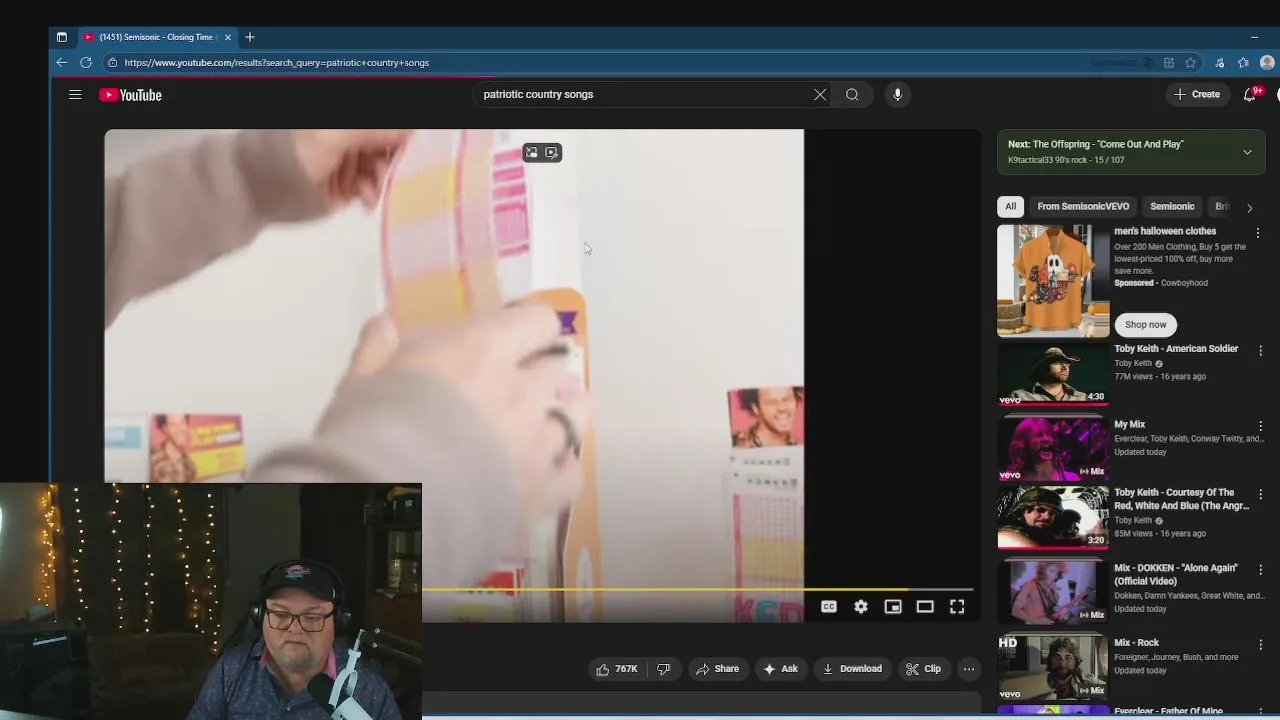The height and width of the screenshot is (720, 1280).
Task: Open more actions ellipsis under video
Action: click(968, 669)
